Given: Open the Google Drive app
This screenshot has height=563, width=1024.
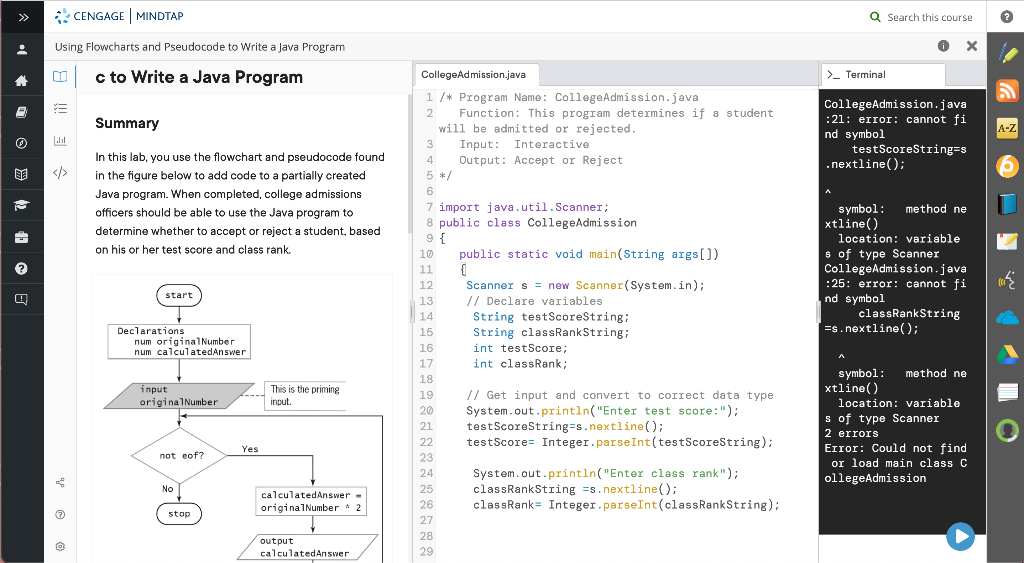Looking at the screenshot, I should coord(1007,355).
